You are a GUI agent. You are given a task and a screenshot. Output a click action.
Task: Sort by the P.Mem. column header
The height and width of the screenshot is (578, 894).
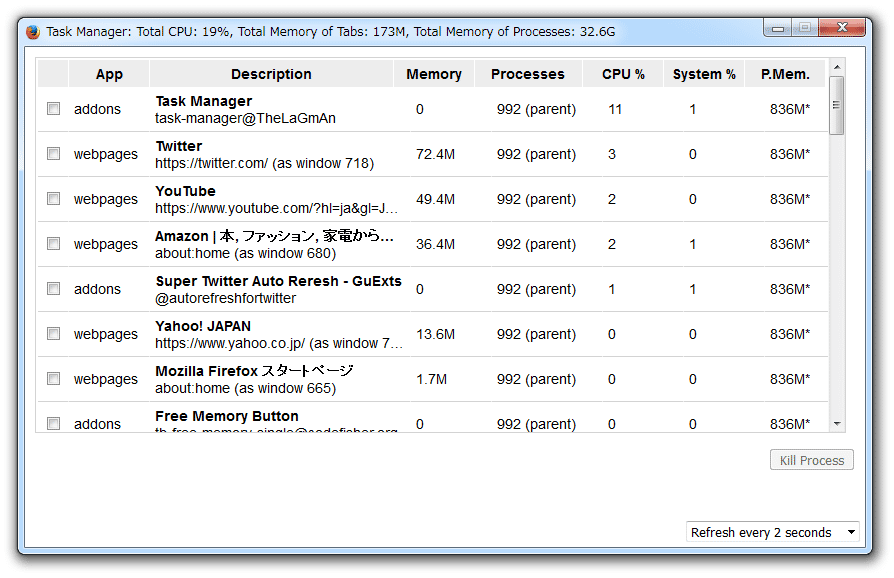[785, 74]
